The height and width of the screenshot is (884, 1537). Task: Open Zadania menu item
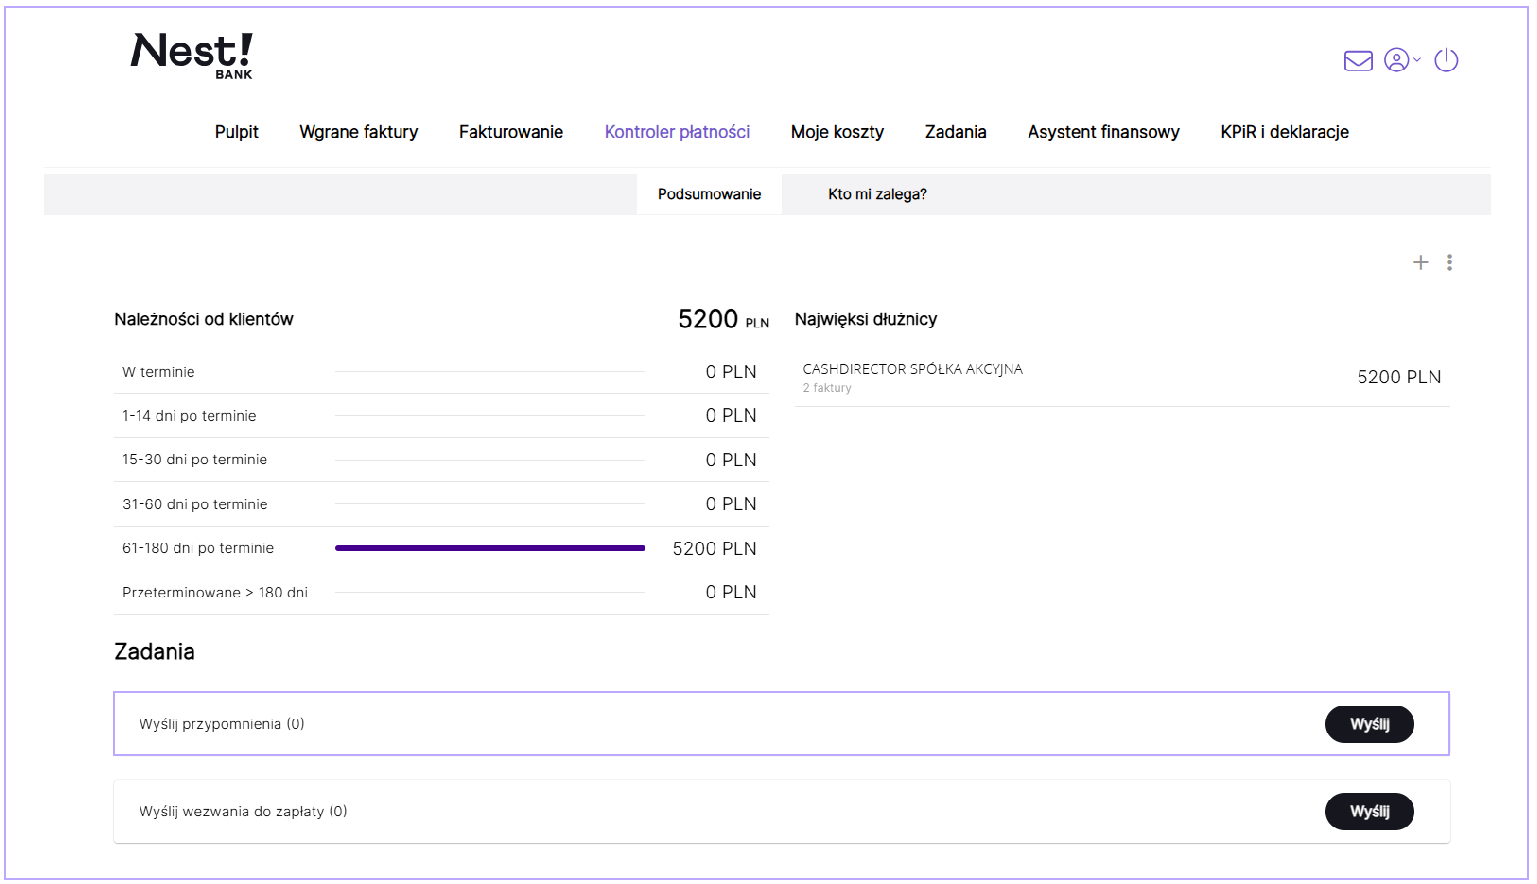(x=955, y=132)
